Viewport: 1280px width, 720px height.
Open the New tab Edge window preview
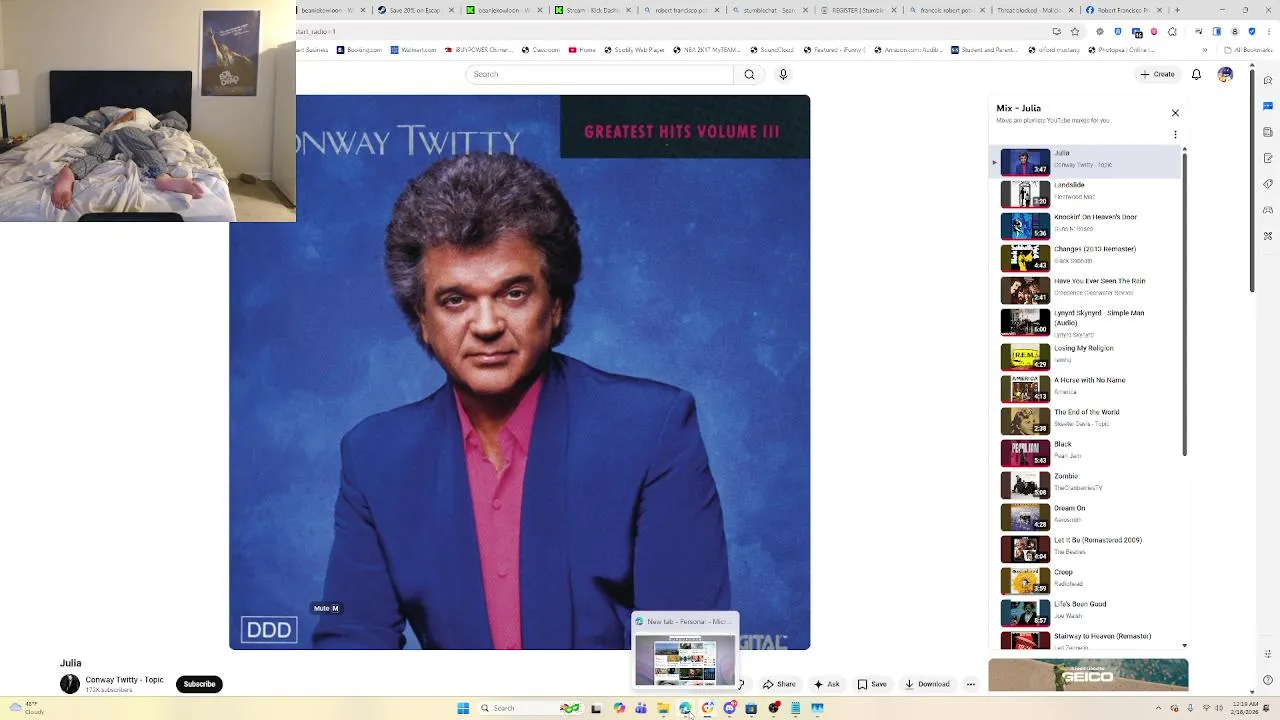(685, 650)
